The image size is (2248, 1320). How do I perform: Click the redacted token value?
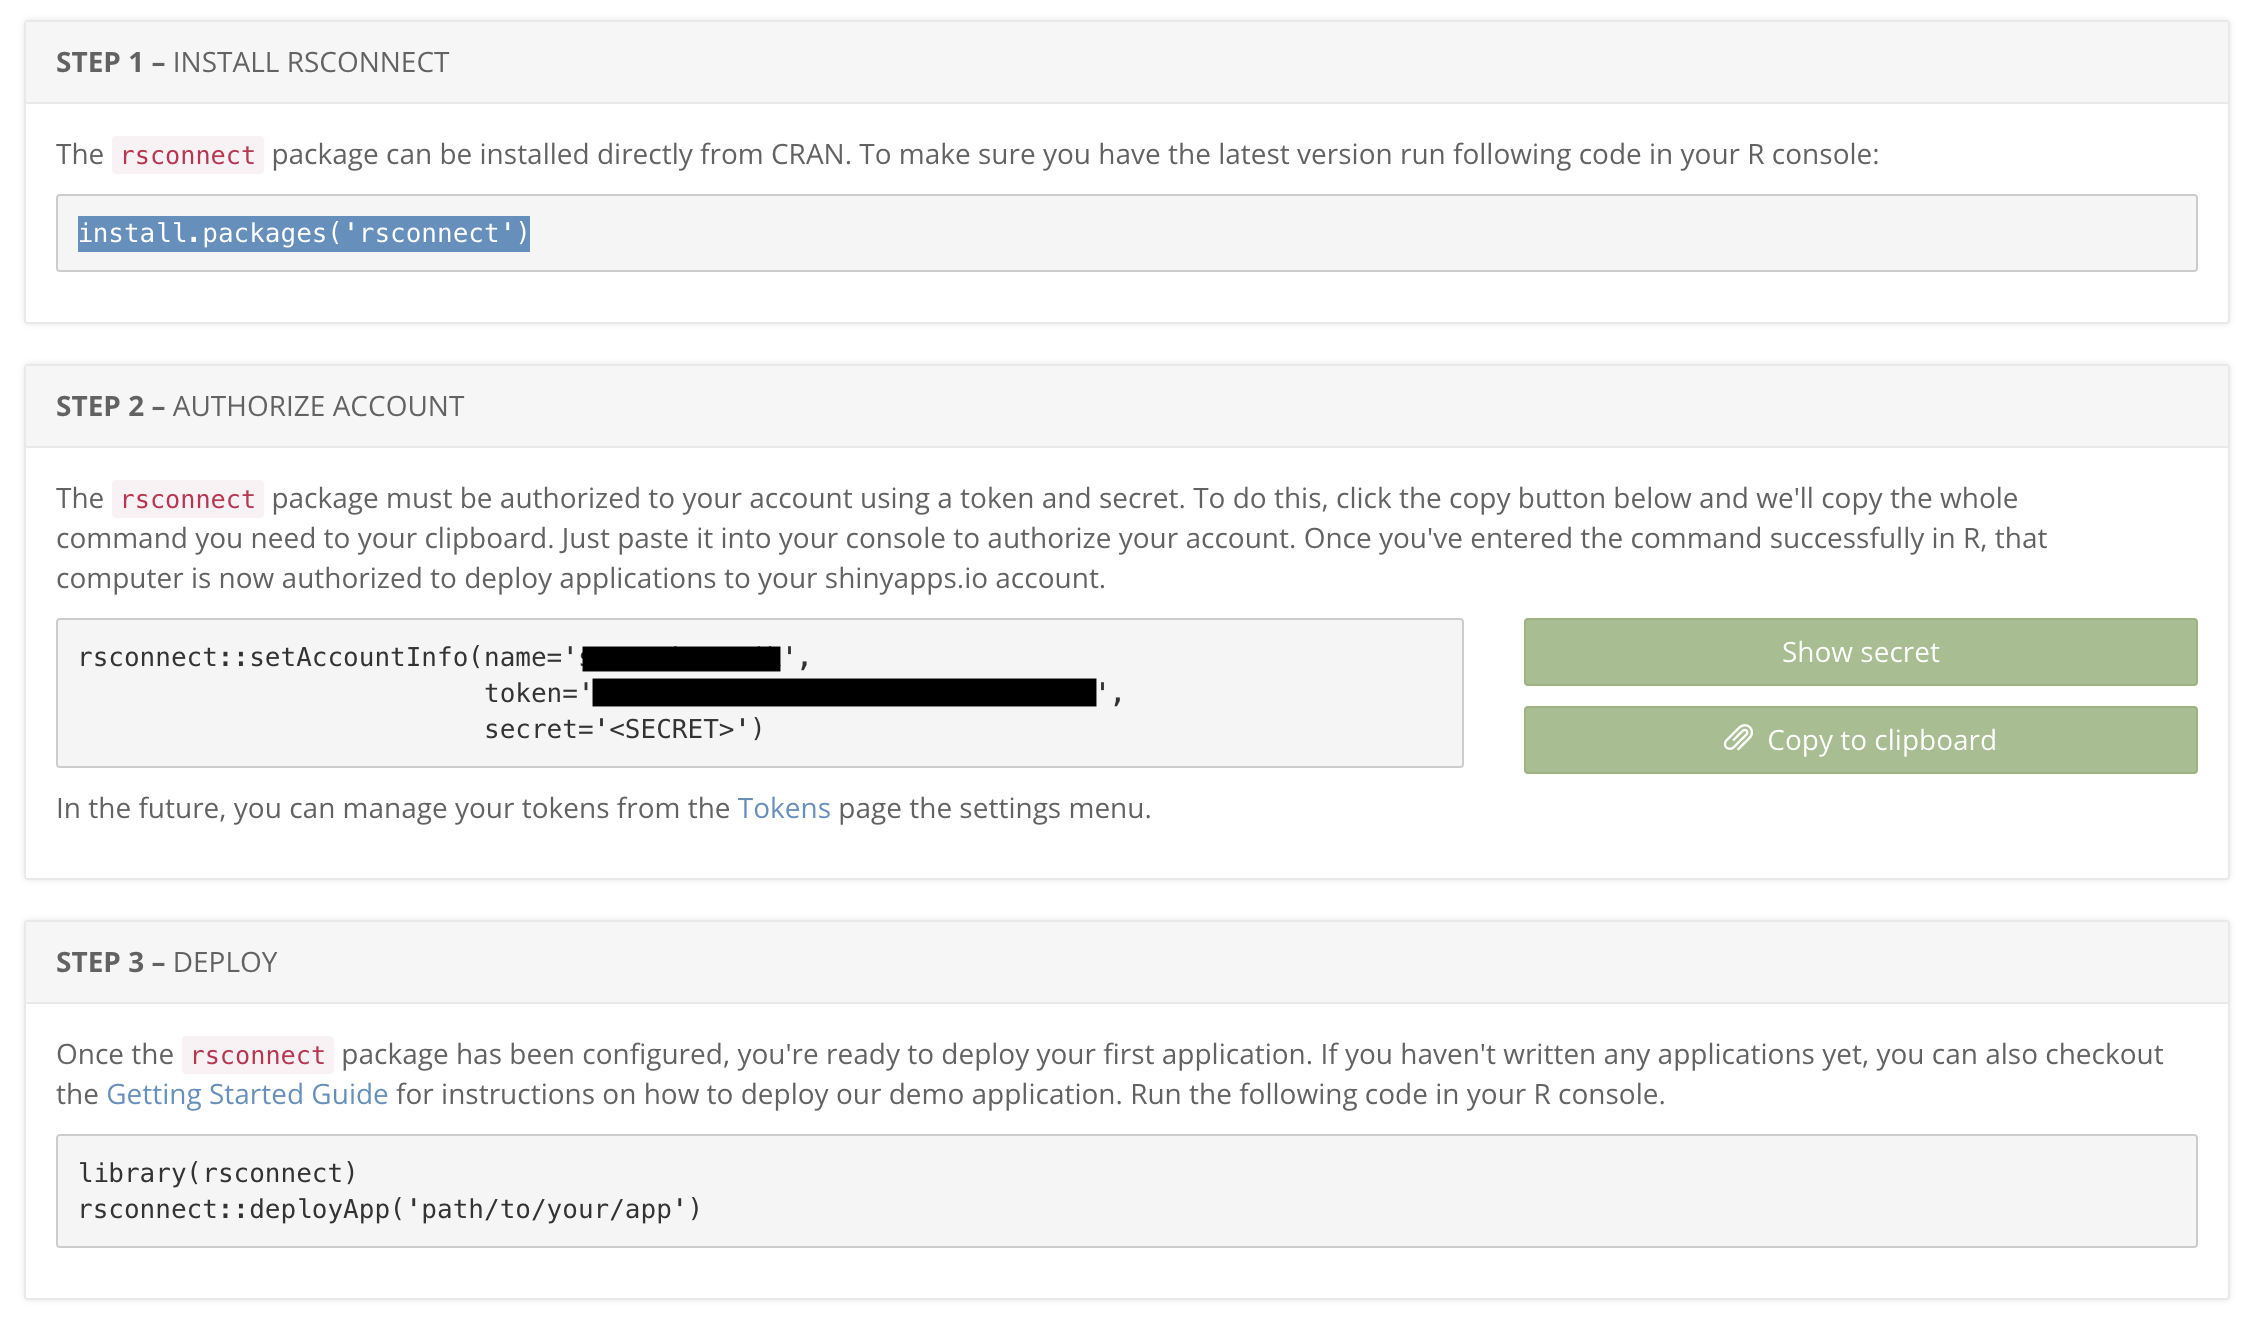tap(844, 692)
